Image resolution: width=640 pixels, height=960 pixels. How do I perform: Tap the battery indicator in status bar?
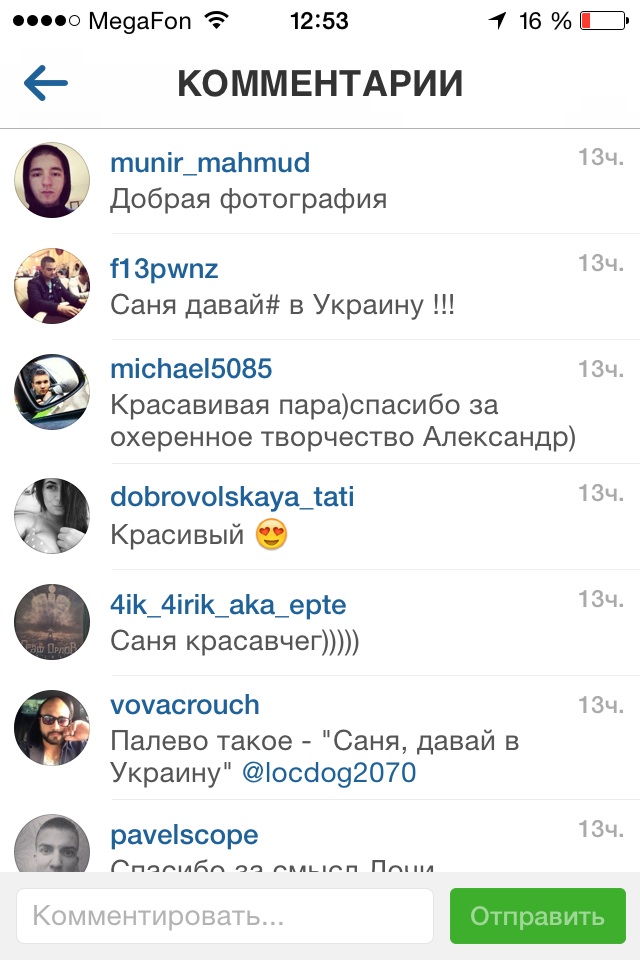604,21
